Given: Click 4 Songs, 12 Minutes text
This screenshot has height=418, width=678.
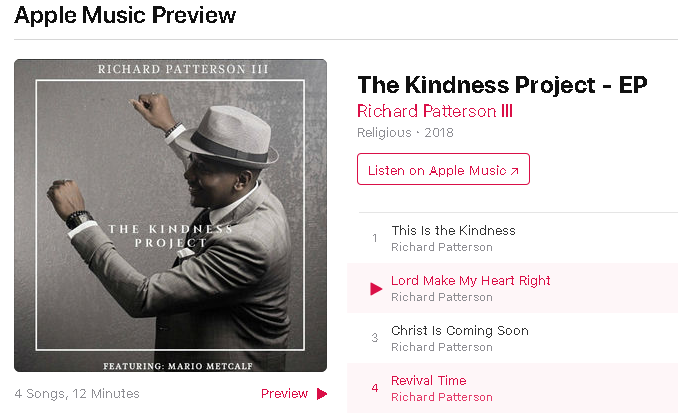Looking at the screenshot, I should 77,394.
